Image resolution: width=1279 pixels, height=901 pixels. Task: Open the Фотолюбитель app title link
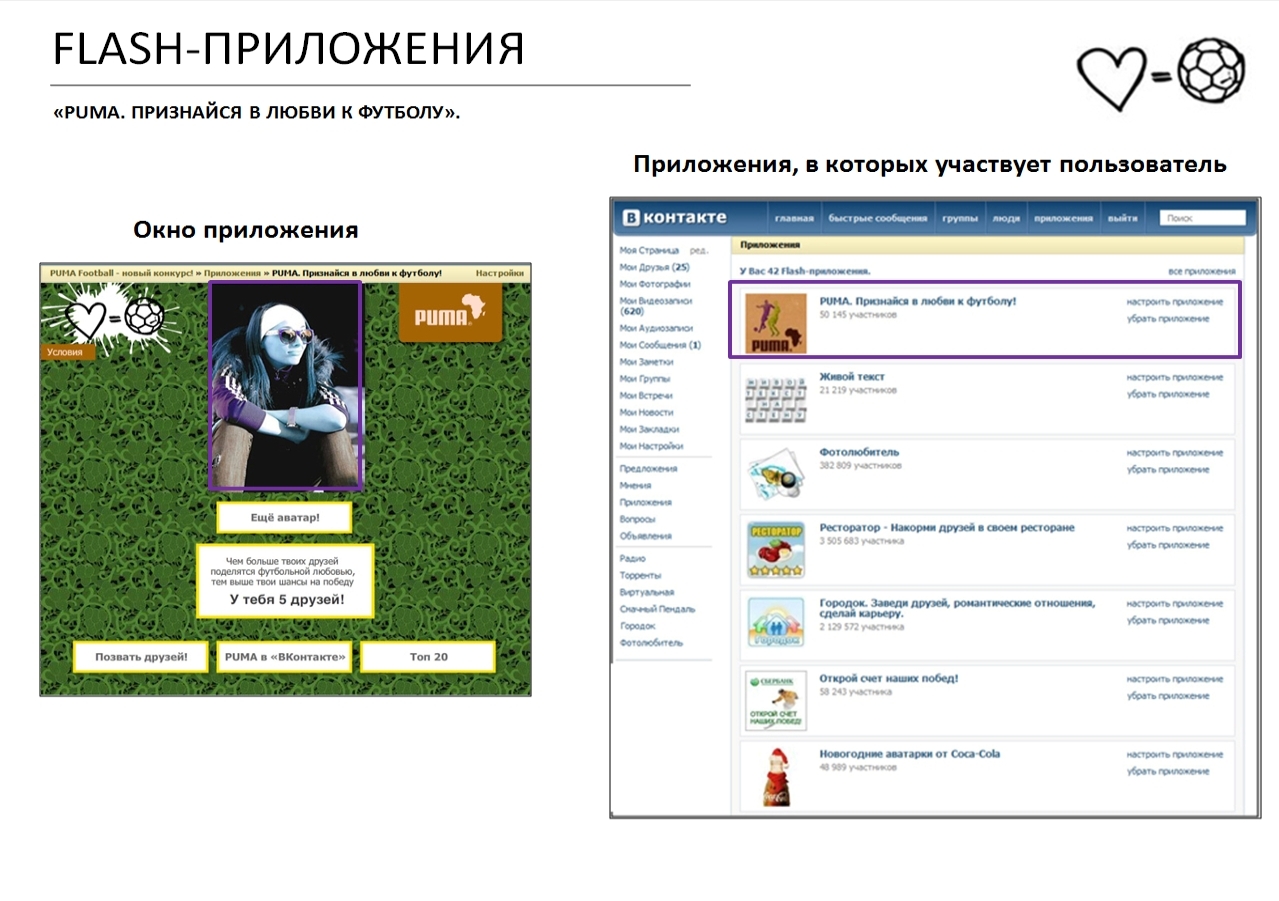click(859, 451)
